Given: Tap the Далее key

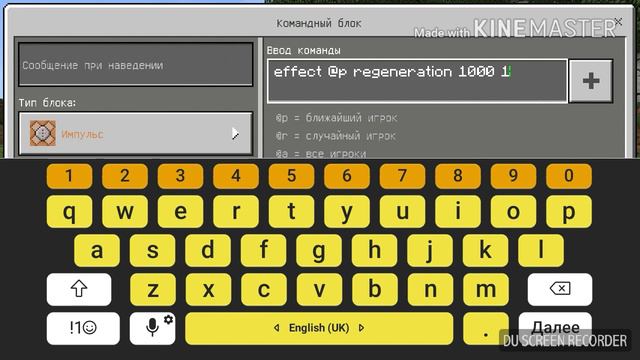Looking at the screenshot, I should coord(555,327).
